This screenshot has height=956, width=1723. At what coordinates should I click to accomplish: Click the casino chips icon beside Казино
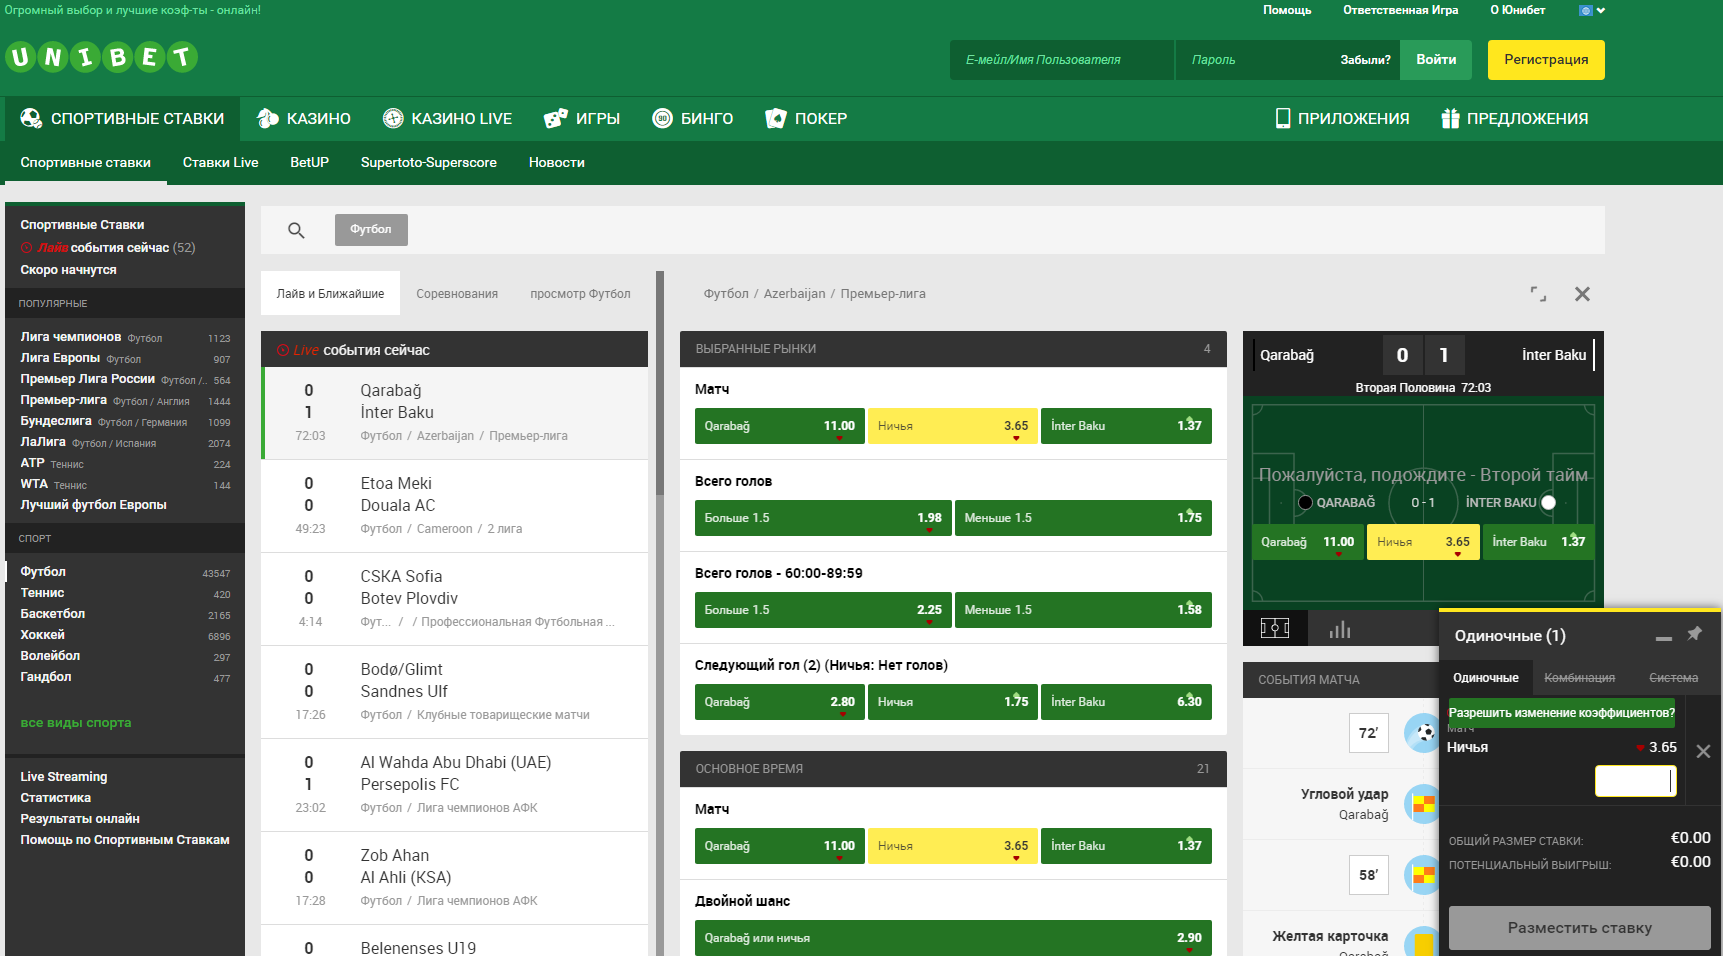[267, 118]
